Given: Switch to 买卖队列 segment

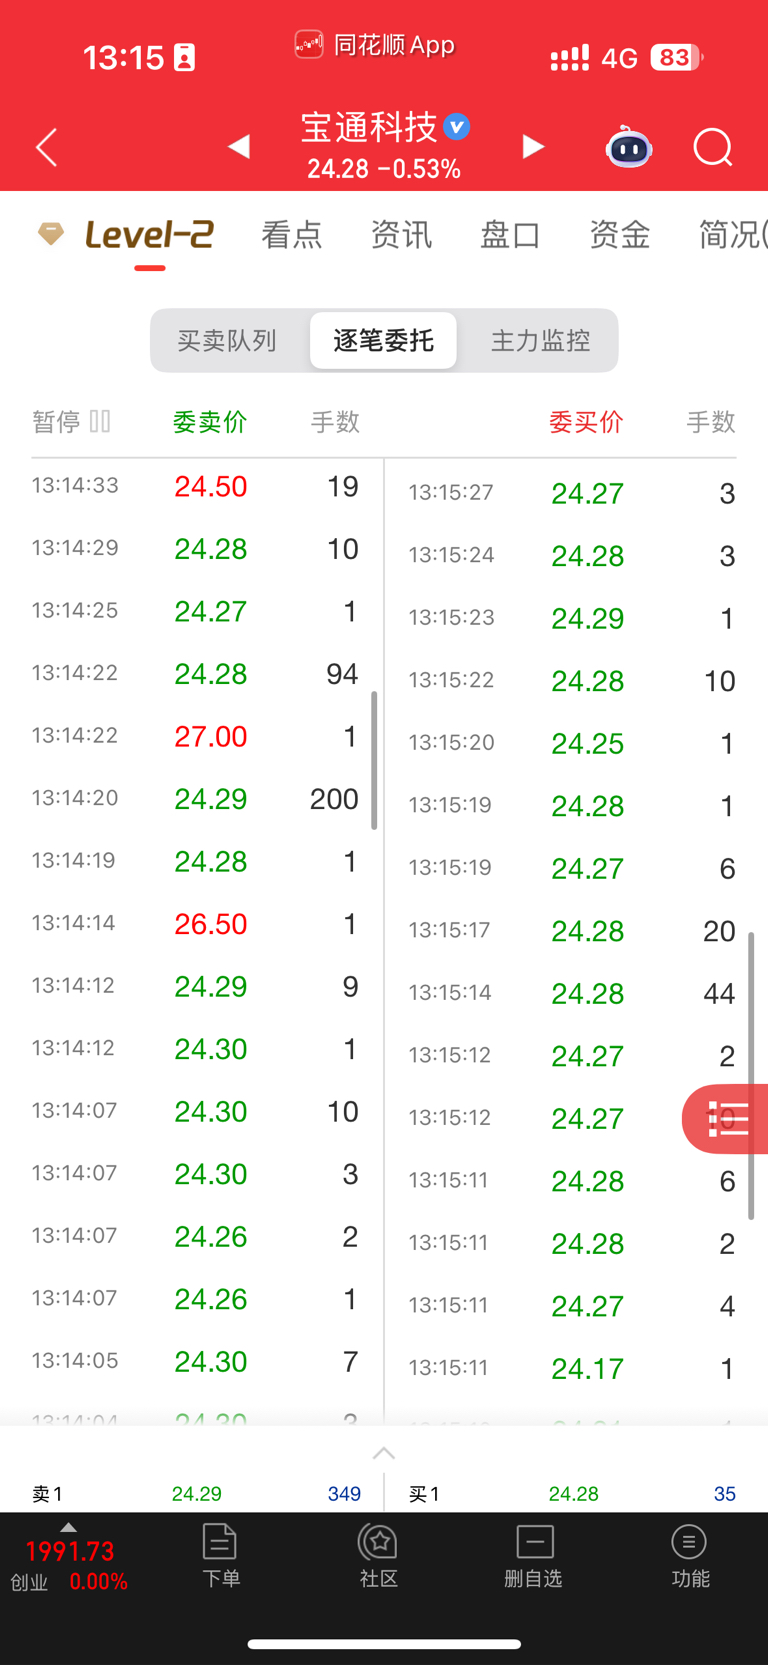Looking at the screenshot, I should (227, 341).
